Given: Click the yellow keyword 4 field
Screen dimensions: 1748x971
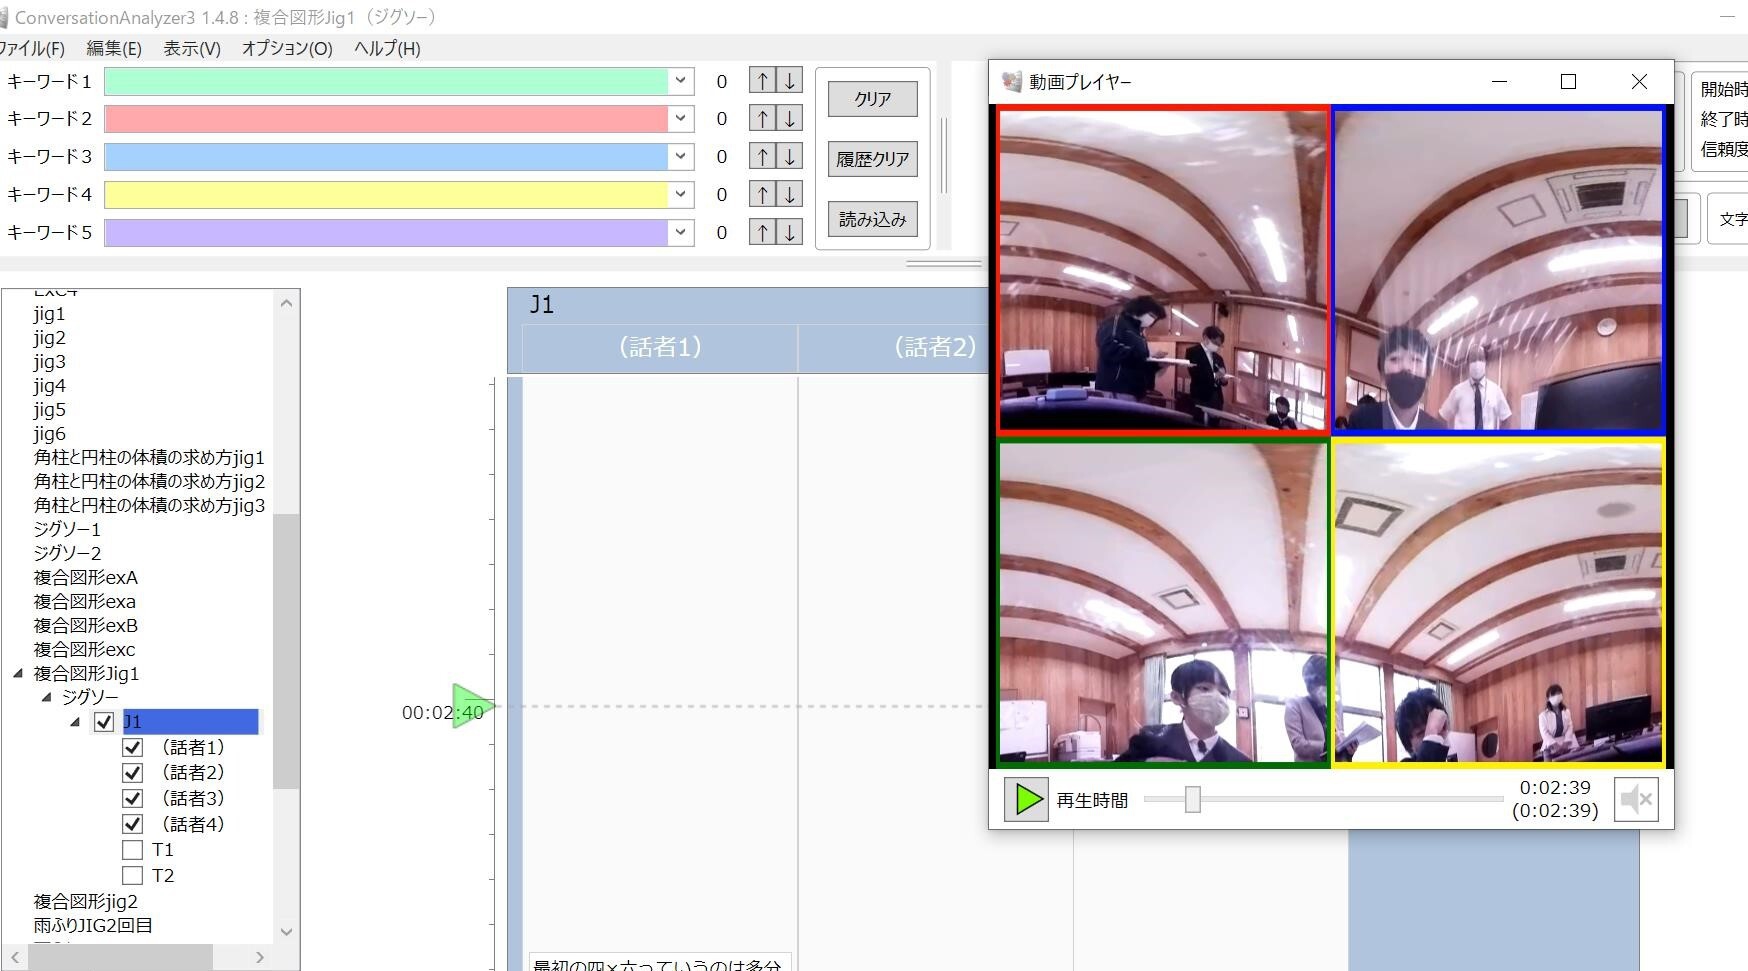Looking at the screenshot, I should pyautogui.click(x=386, y=195).
